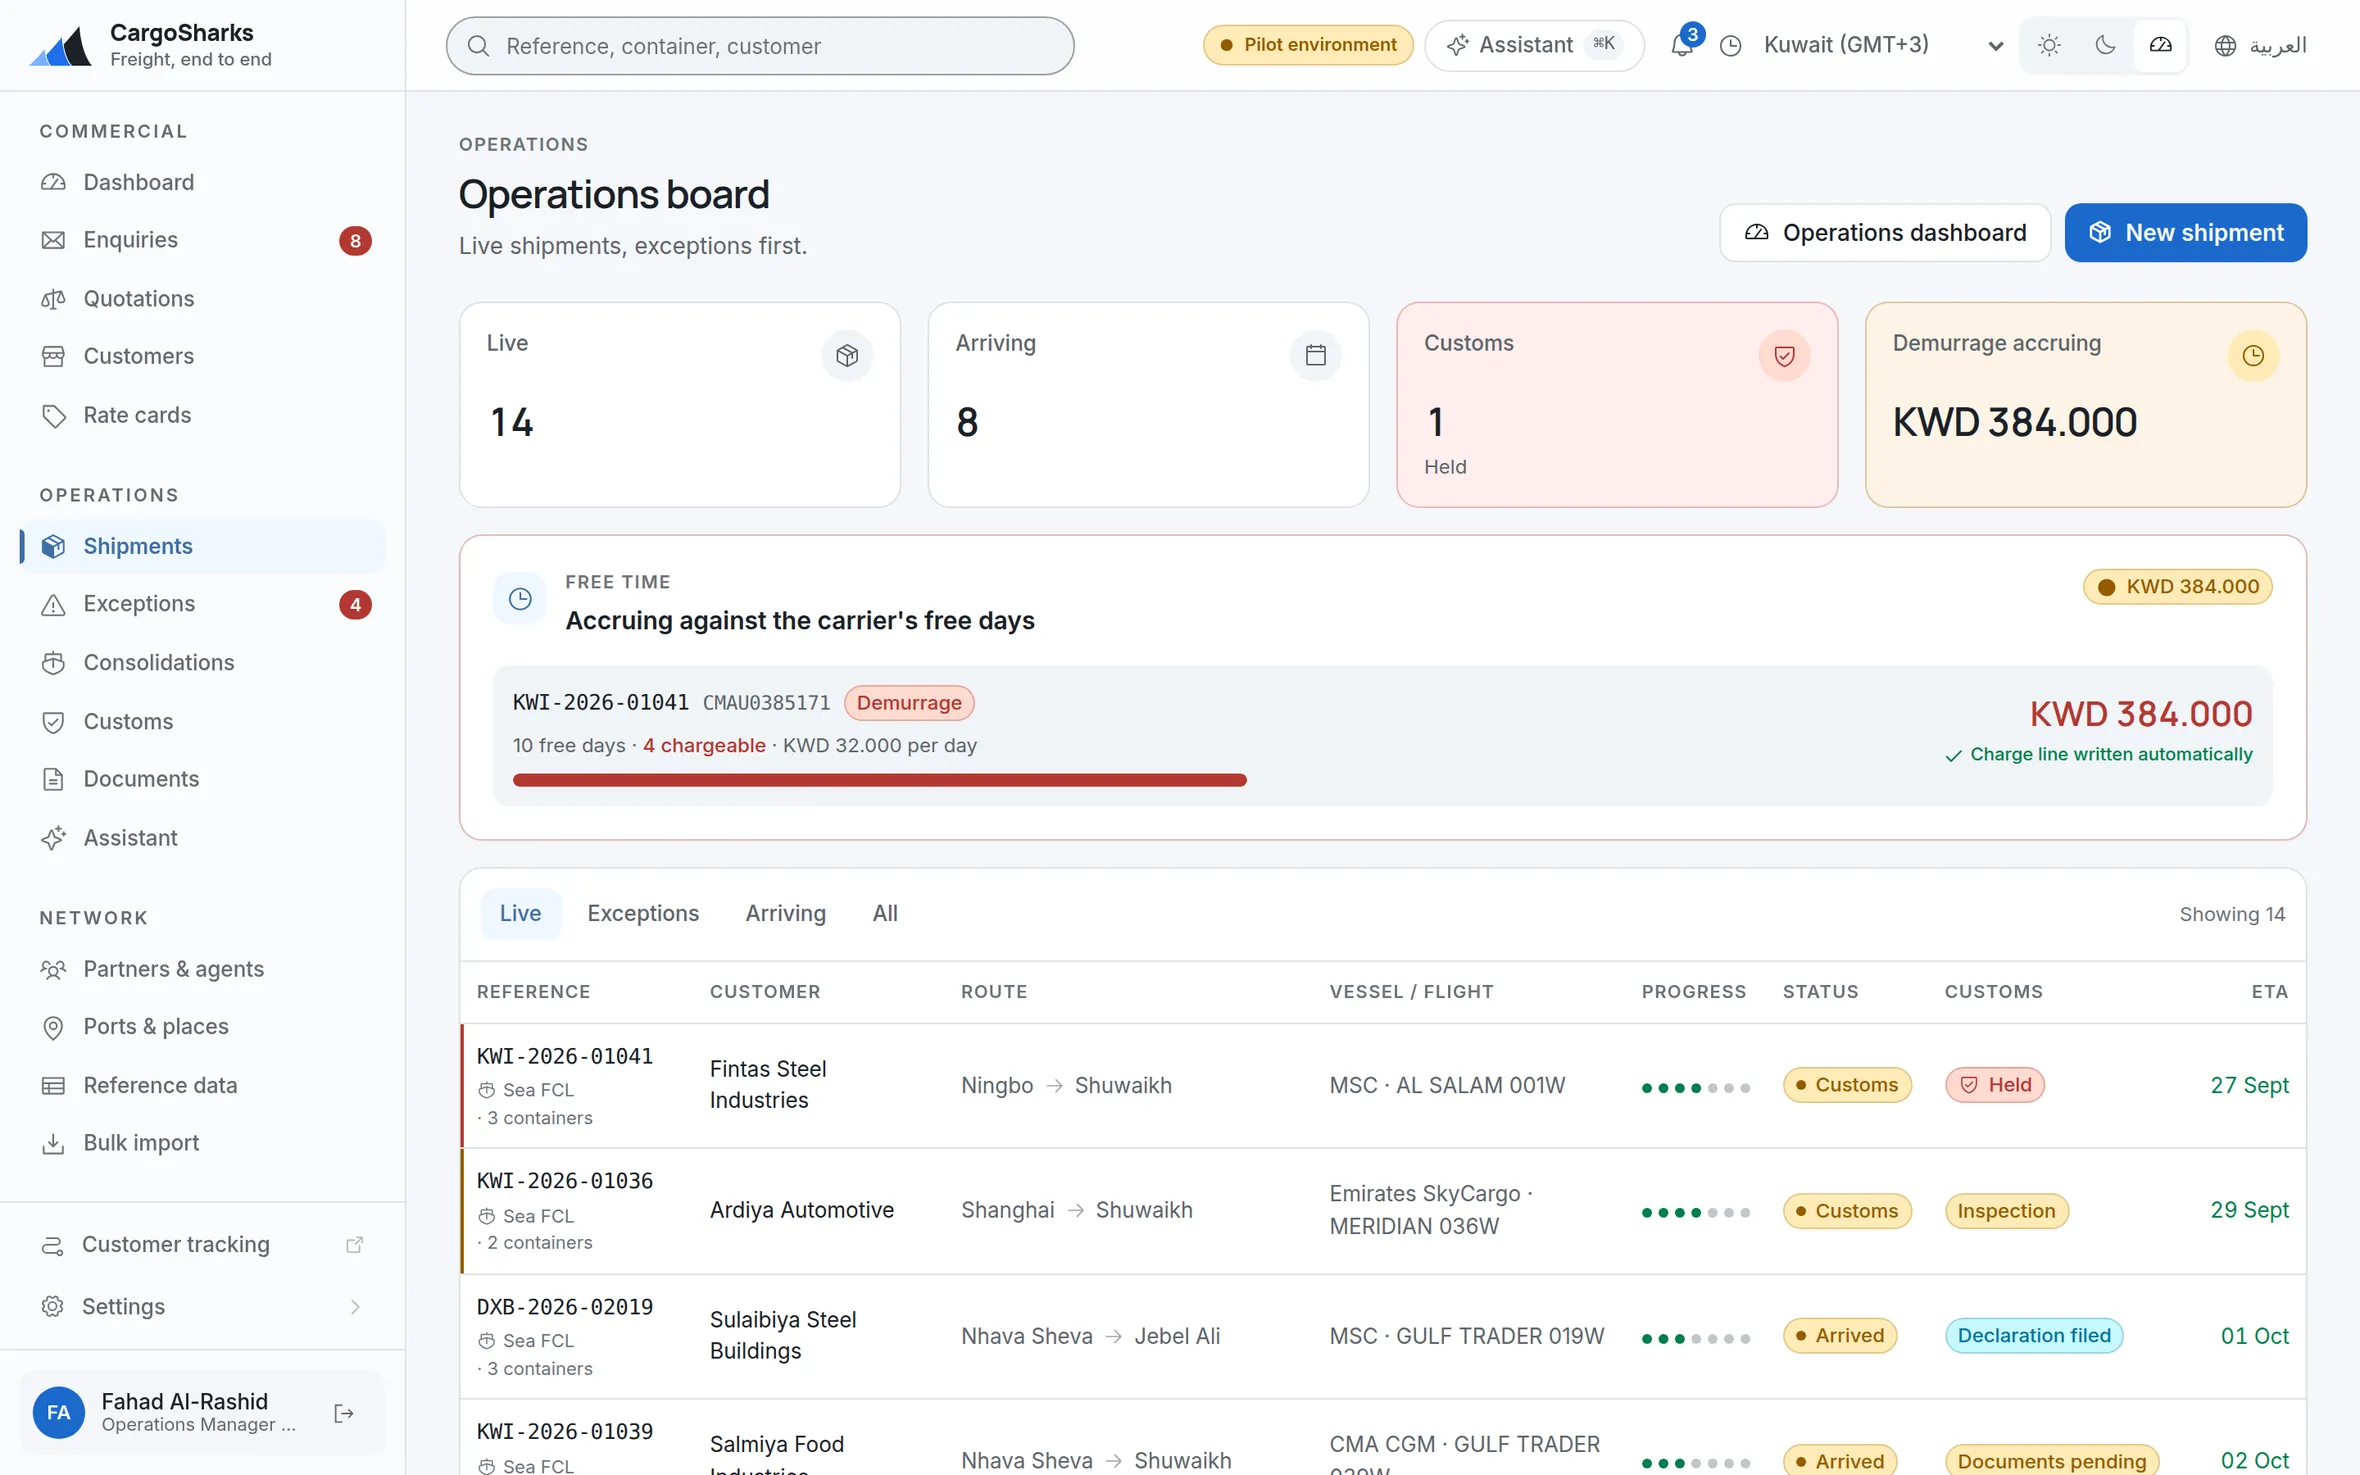2360x1475 pixels.
Task: Open the notifications bell
Action: click(1682, 45)
